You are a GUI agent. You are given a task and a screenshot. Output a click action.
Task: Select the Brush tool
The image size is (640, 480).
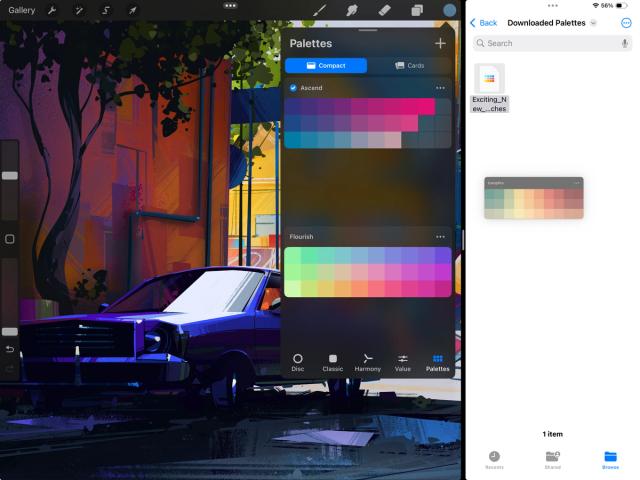(x=319, y=10)
